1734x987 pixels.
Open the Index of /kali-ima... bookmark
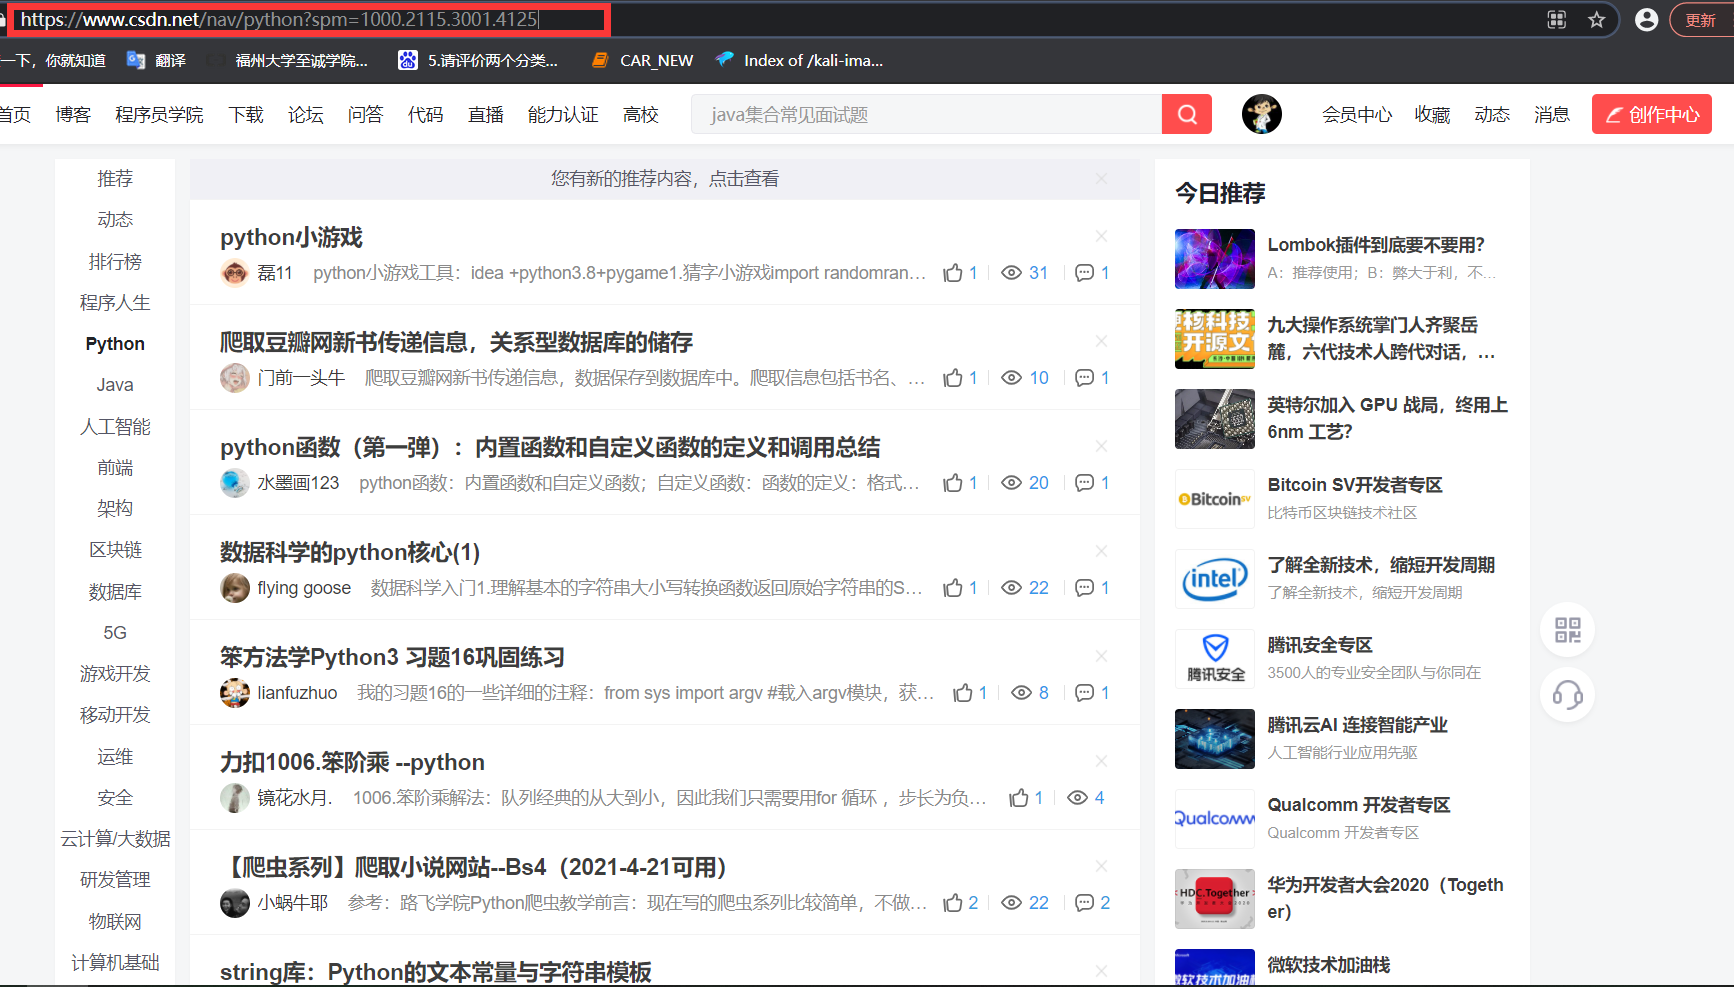click(799, 60)
